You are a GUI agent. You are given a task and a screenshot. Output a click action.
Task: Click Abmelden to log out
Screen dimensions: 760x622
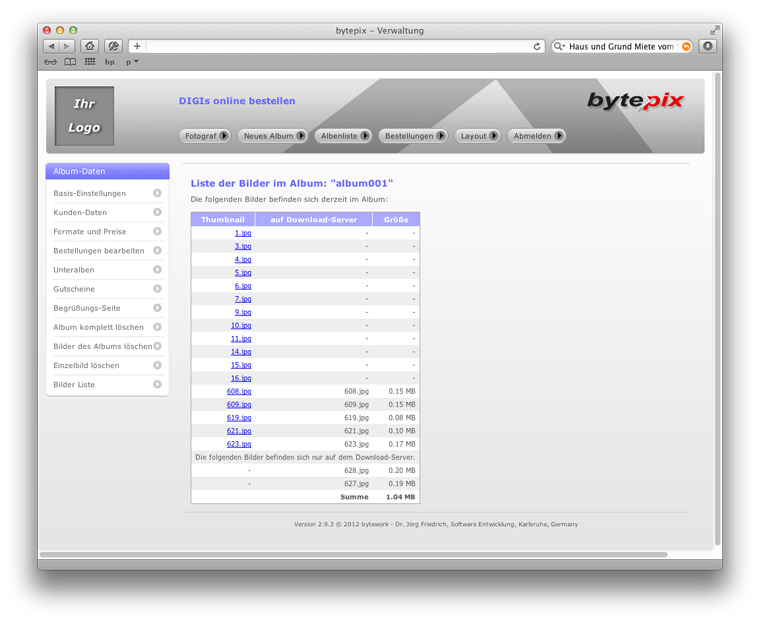(537, 136)
